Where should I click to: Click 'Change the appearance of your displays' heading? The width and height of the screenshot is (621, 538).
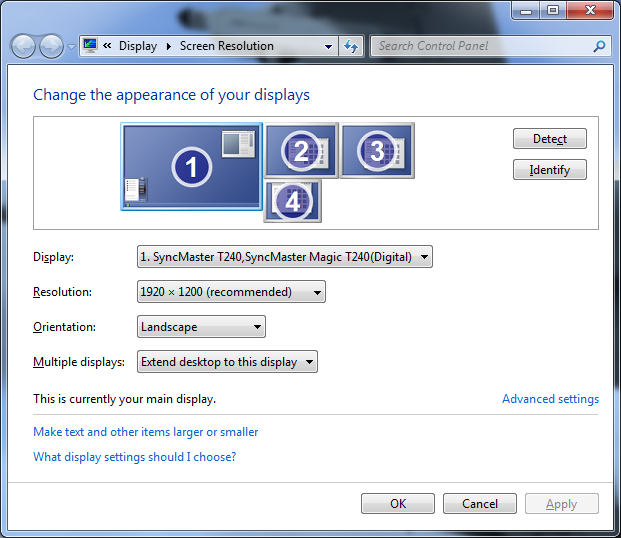(171, 95)
